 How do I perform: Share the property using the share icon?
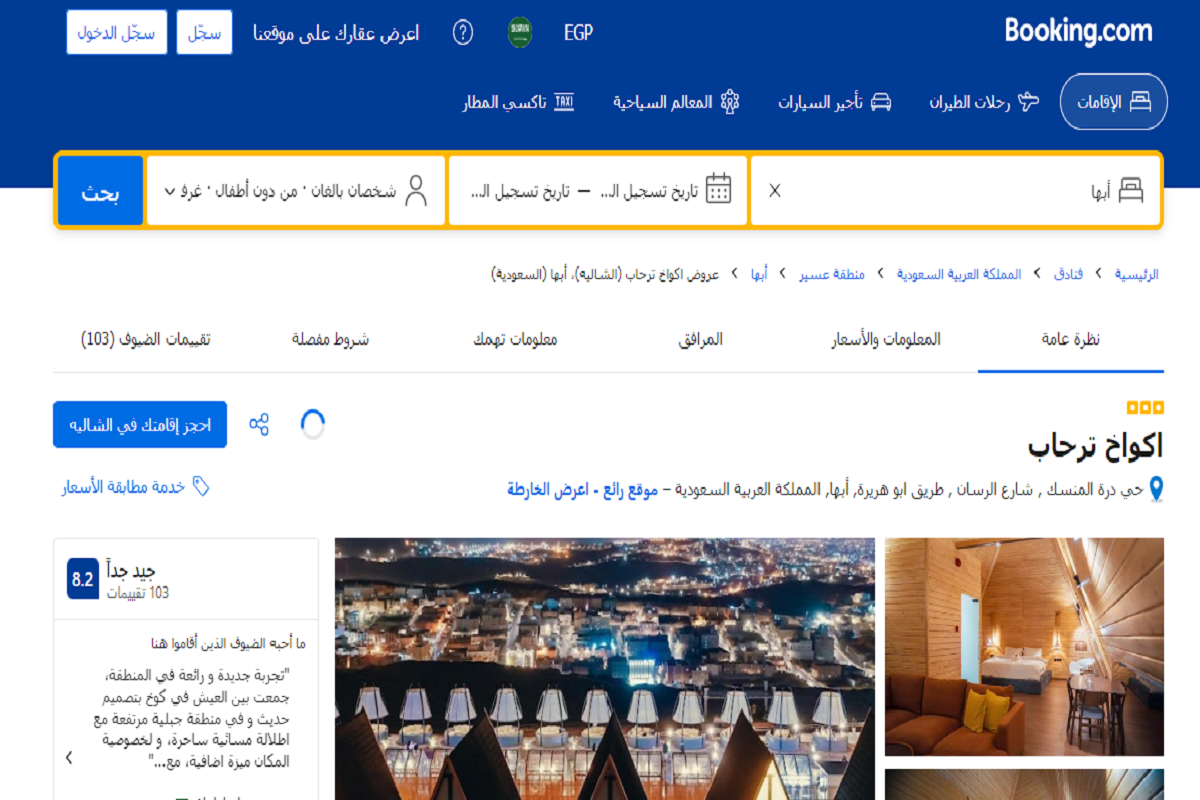click(x=261, y=424)
